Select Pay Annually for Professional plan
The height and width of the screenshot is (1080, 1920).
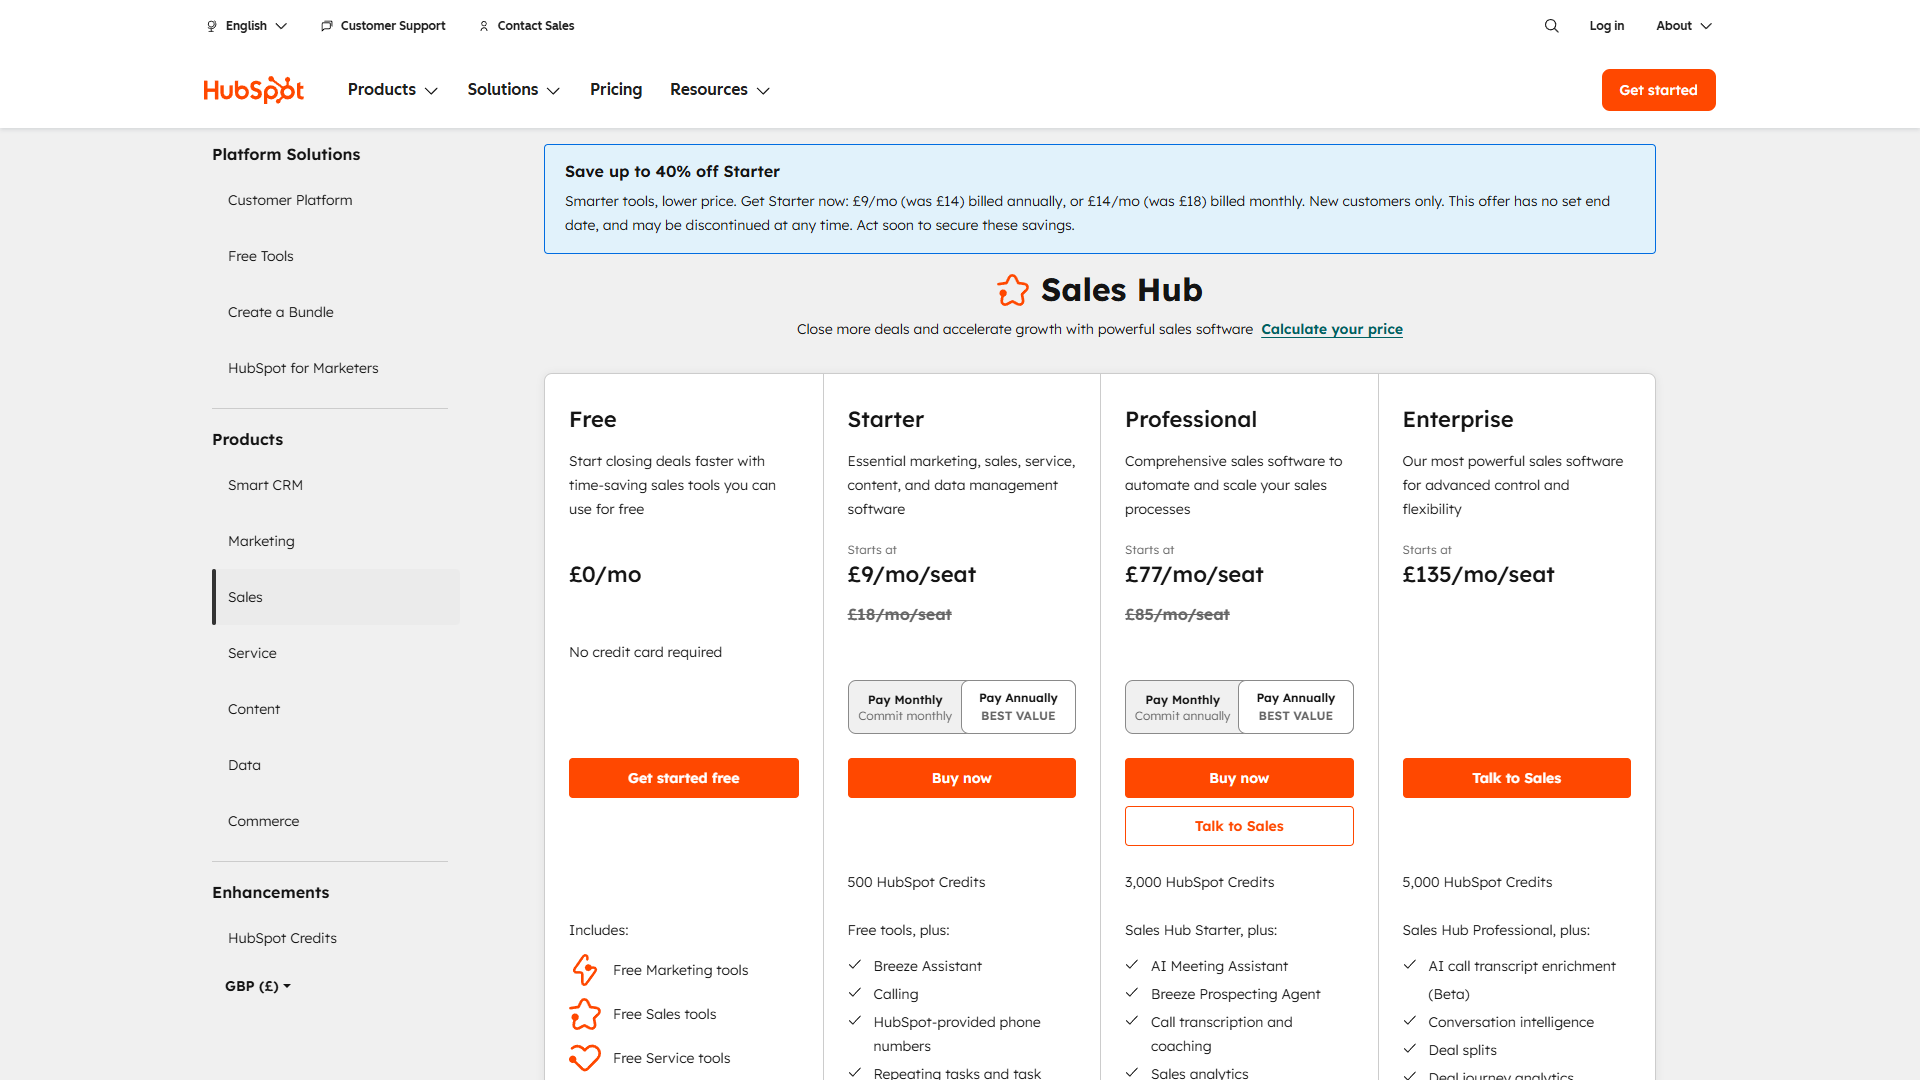coord(1296,707)
